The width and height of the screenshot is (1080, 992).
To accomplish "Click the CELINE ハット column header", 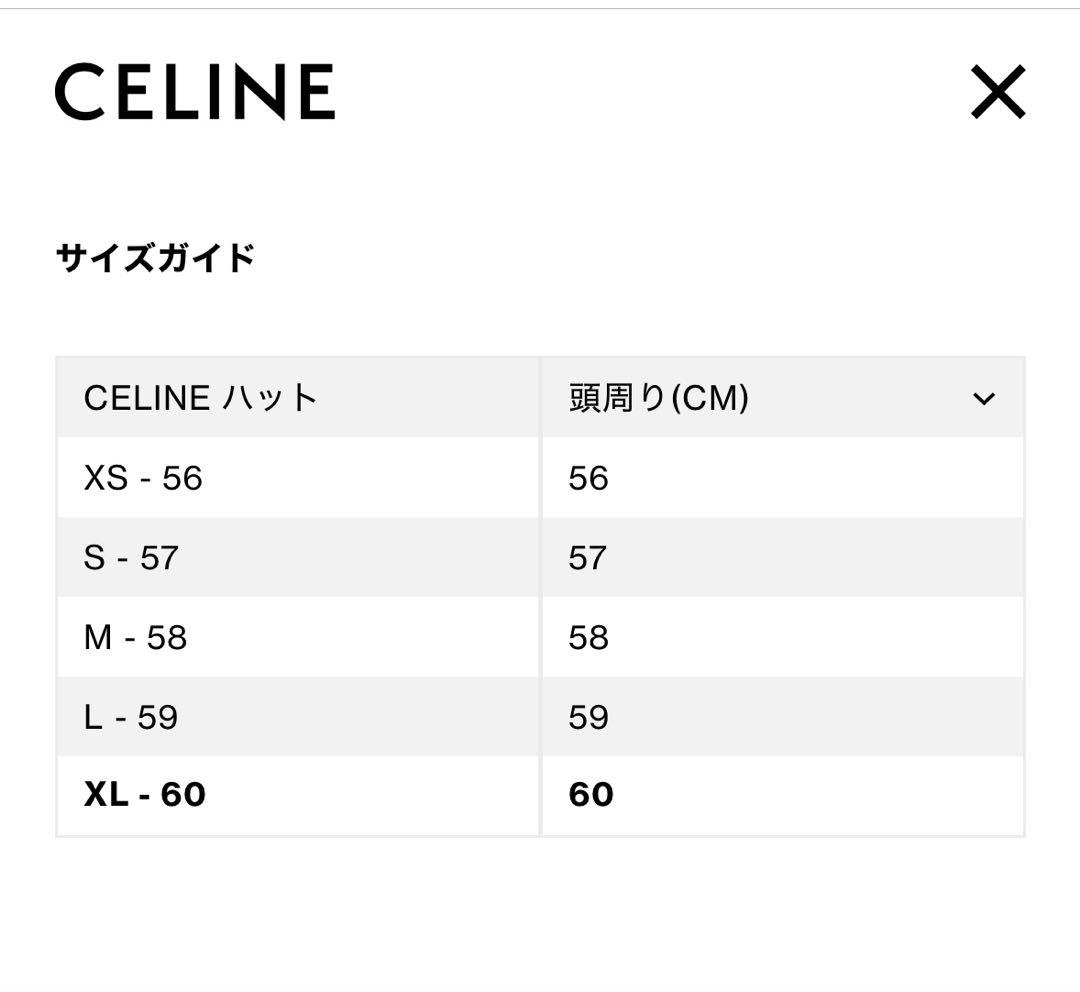I will (x=199, y=397).
